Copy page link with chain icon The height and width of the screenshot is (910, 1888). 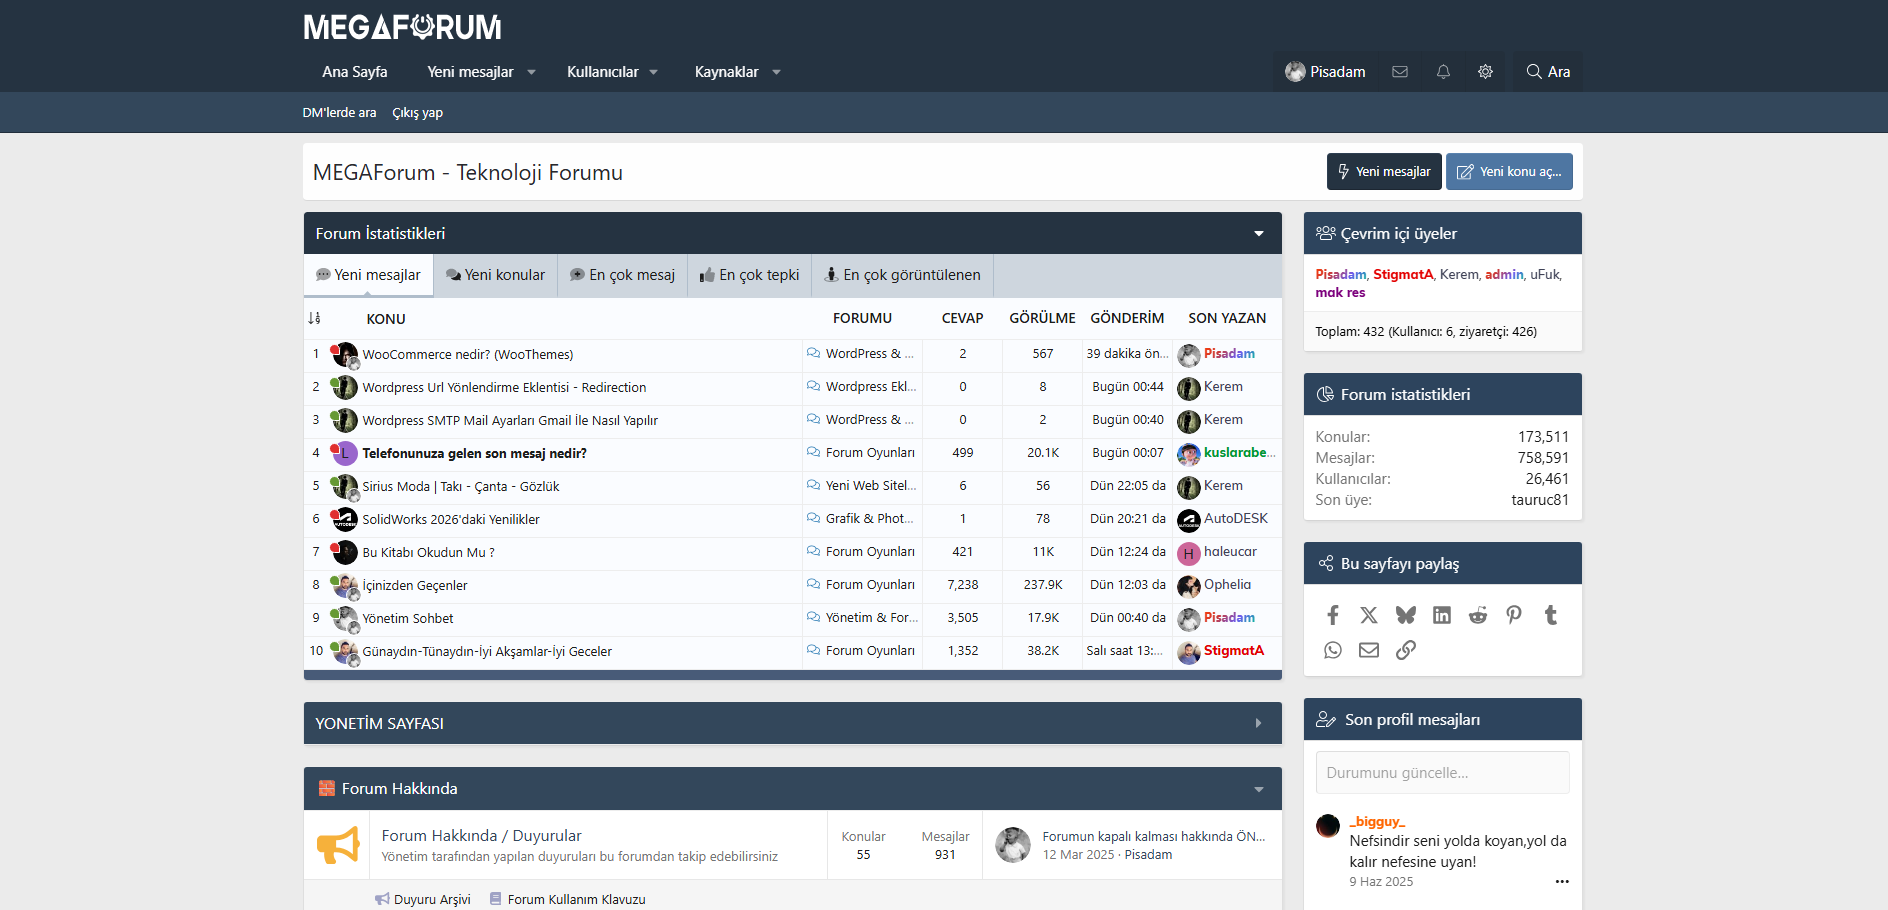(x=1406, y=650)
